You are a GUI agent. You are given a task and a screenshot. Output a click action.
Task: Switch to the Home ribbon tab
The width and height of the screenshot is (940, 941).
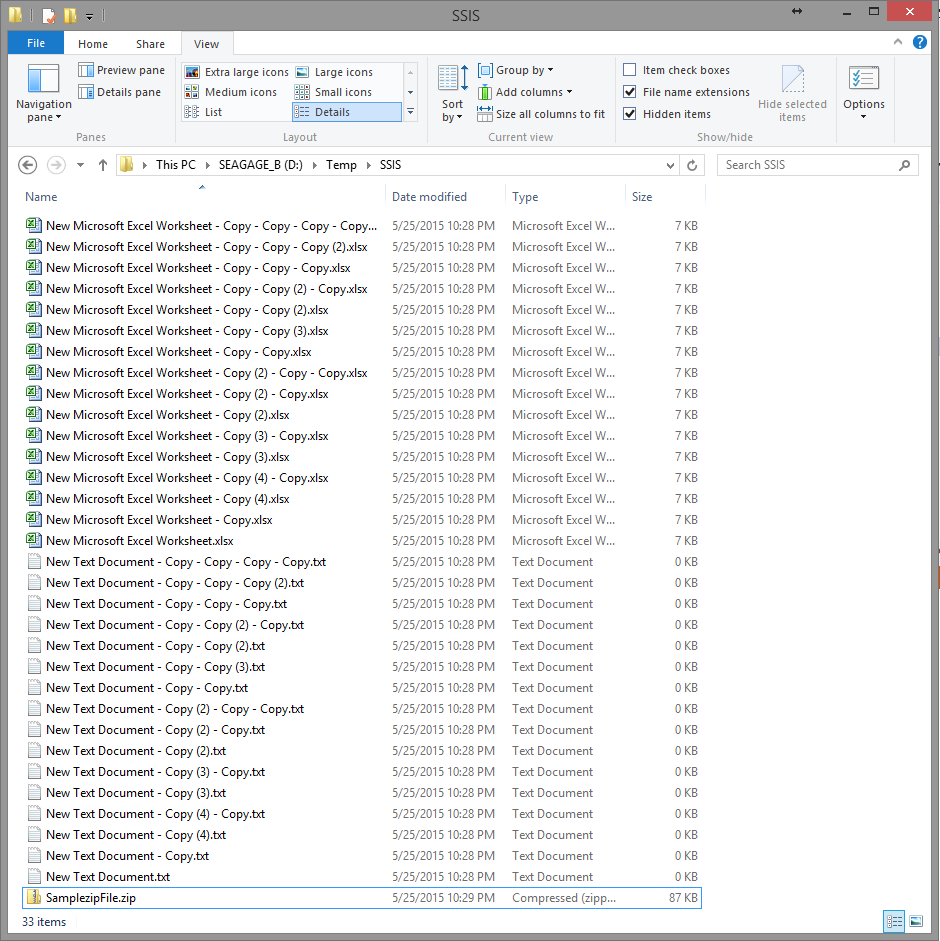point(92,43)
